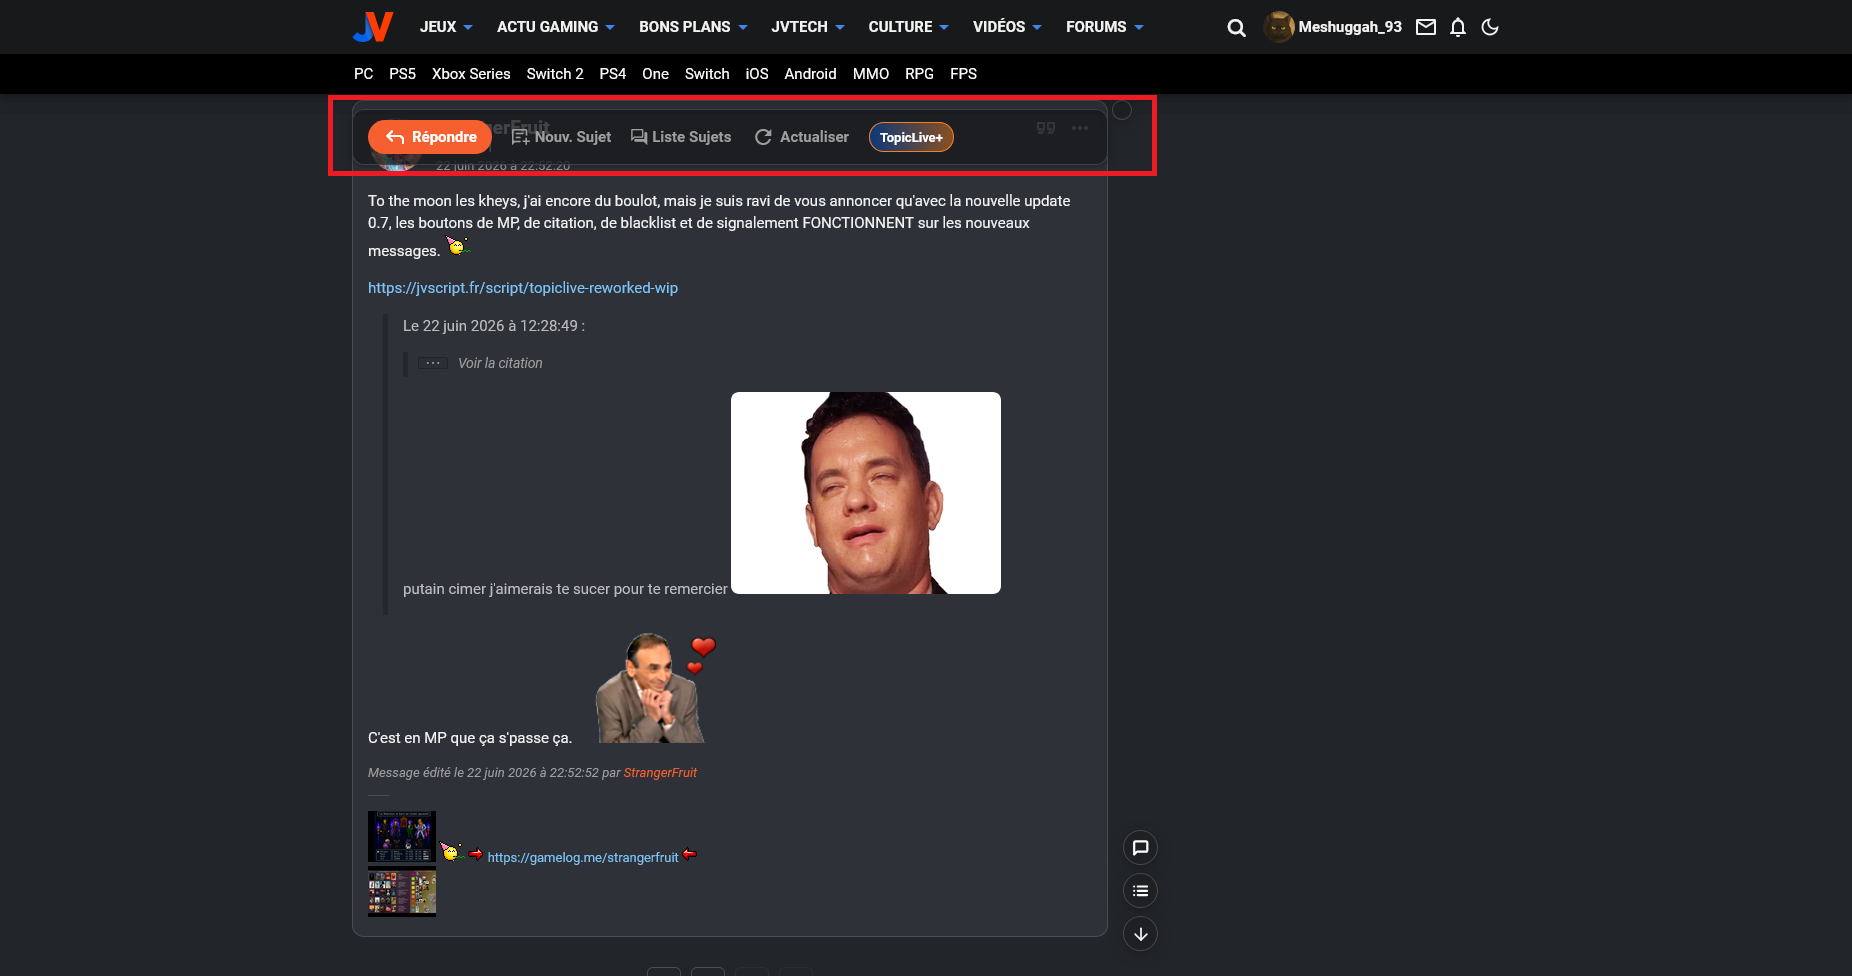Expand the VIDÉOS menu
The image size is (1852, 976).
(x=1007, y=27)
